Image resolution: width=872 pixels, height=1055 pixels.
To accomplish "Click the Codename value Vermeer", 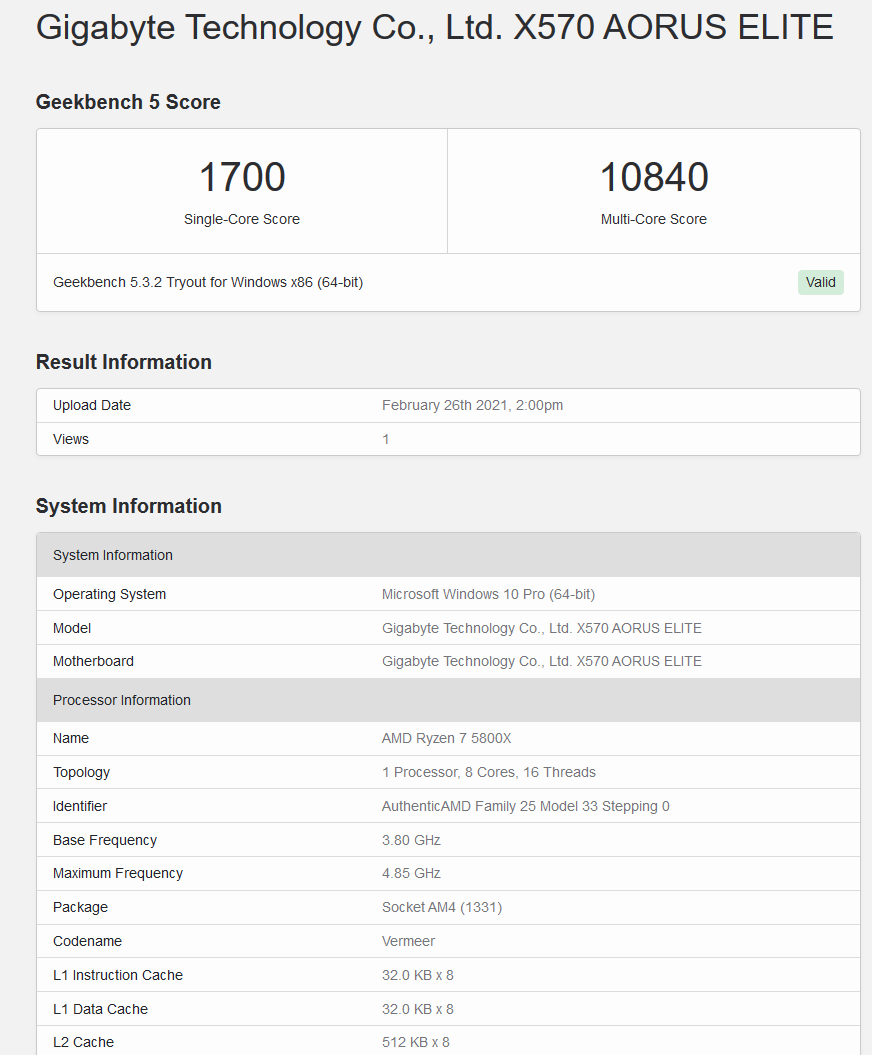I will tap(408, 941).
